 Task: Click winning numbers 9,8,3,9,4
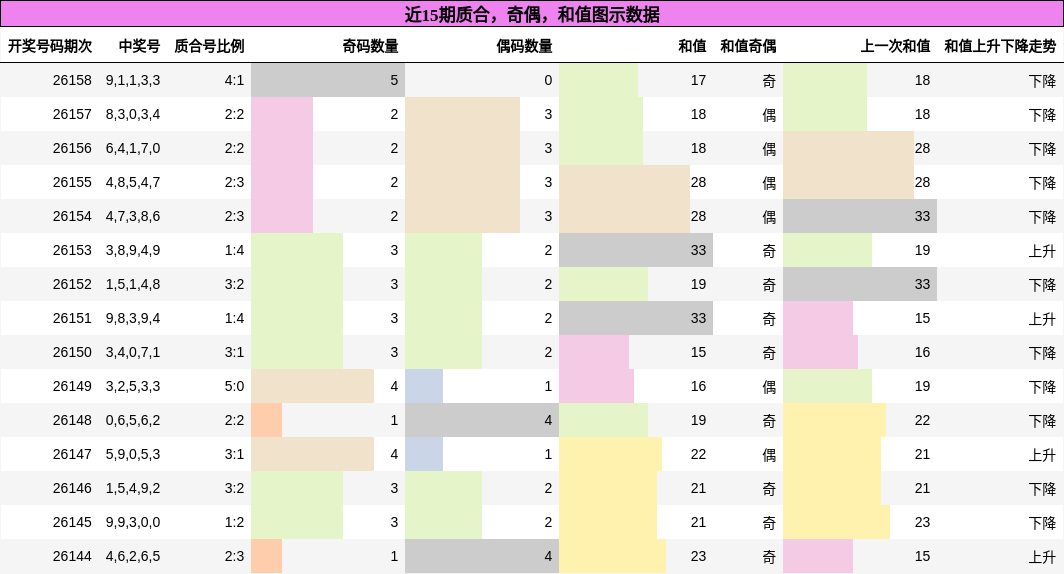point(133,318)
